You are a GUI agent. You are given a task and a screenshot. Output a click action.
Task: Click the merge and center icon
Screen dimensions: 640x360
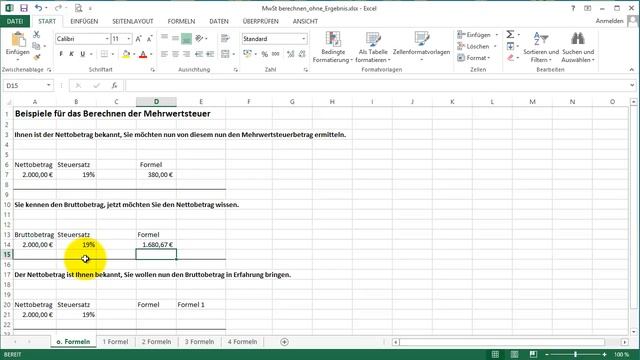pos(225,54)
